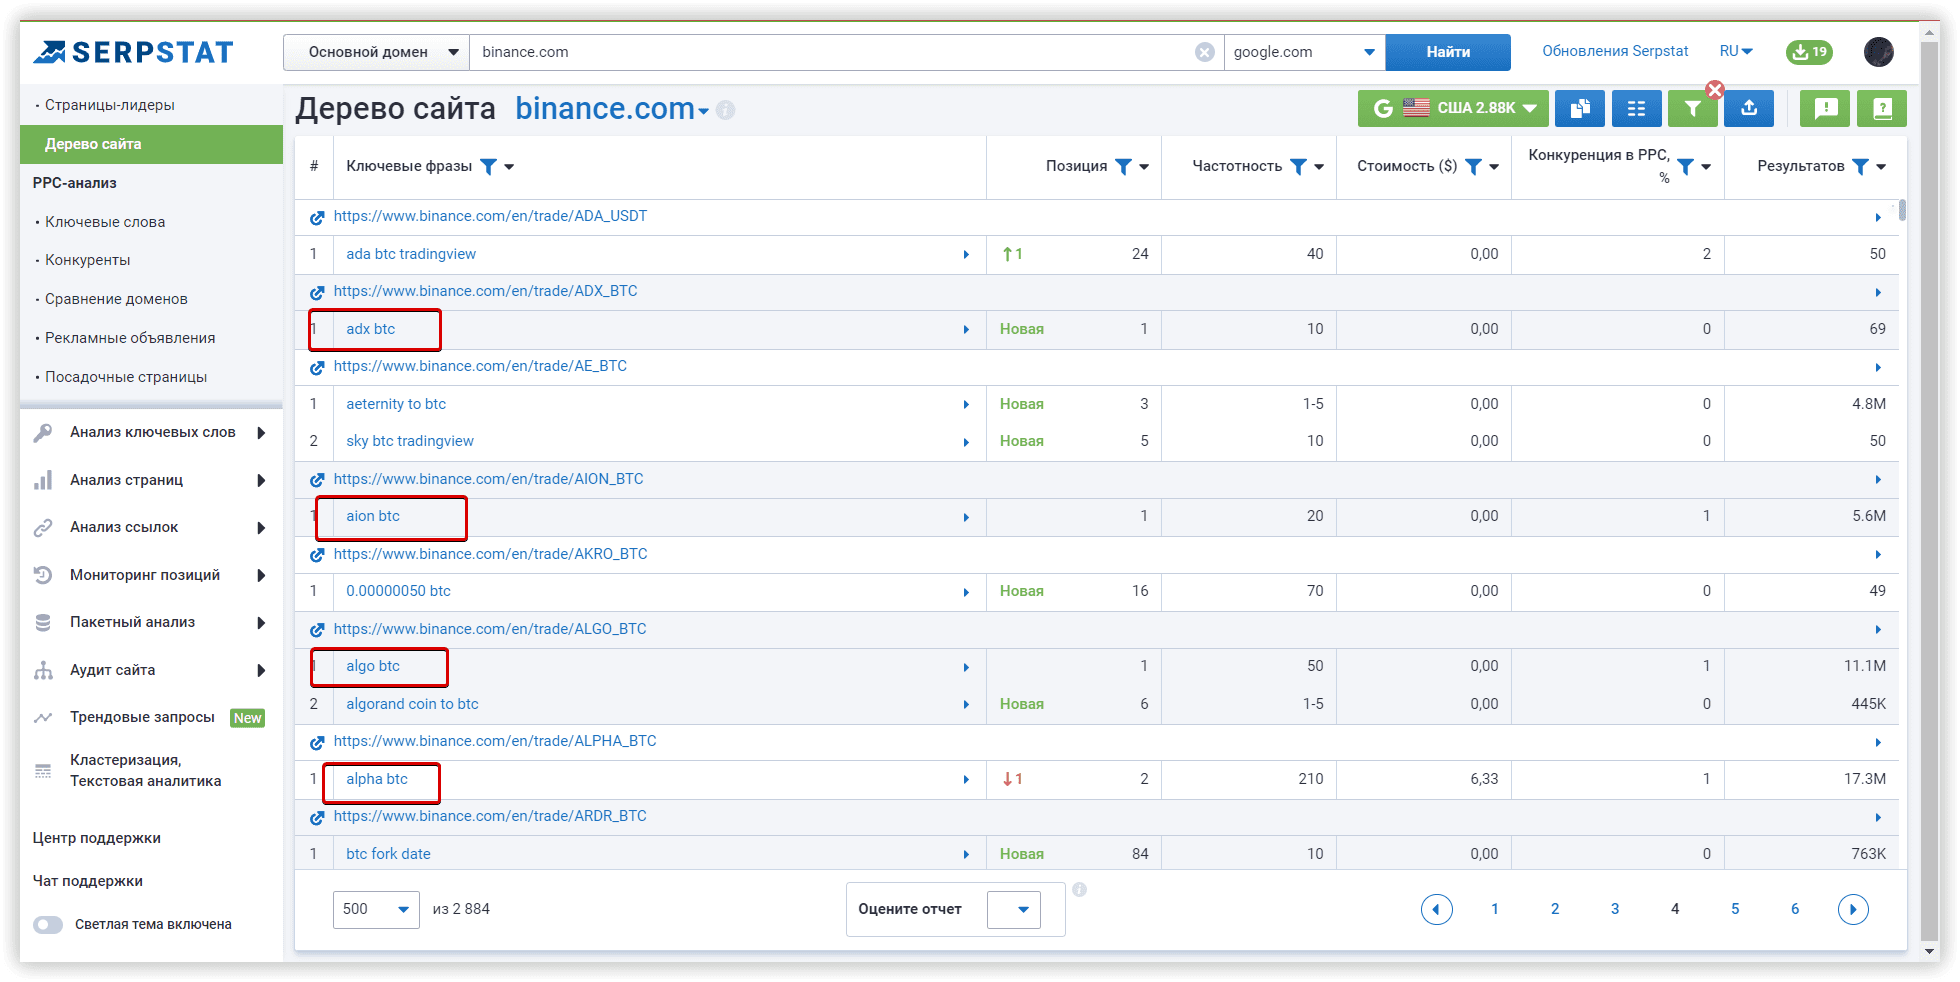The height and width of the screenshot is (982, 1960).
Task: Click the previous page arrow button
Action: click(x=1437, y=909)
